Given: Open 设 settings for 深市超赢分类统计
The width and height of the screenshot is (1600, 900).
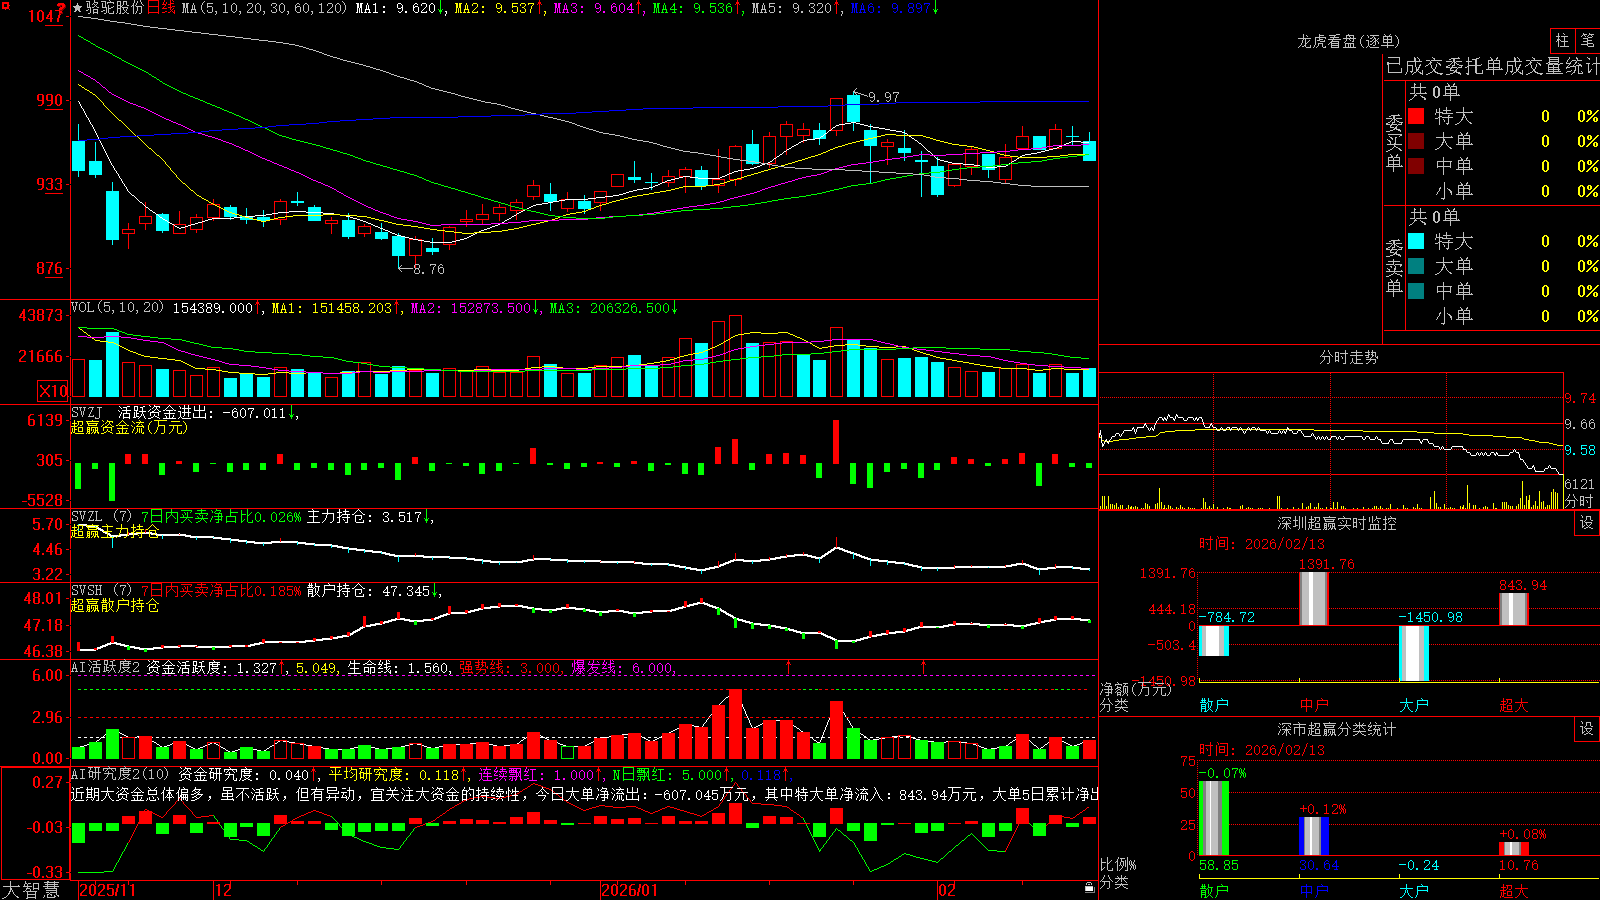Looking at the screenshot, I should pos(1587,729).
